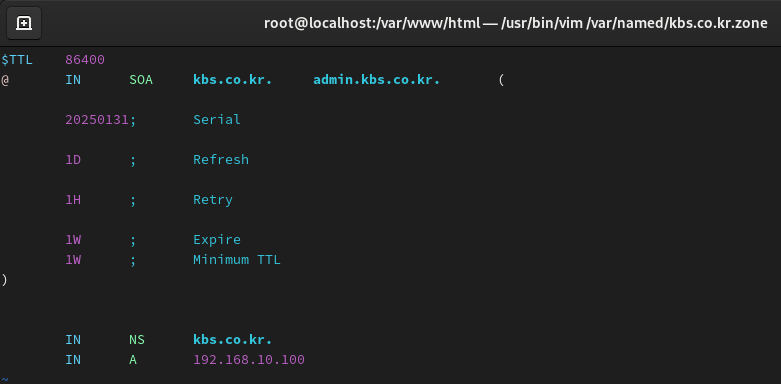Click the Refresh comment
The width and height of the screenshot is (781, 384).
click(x=221, y=159)
